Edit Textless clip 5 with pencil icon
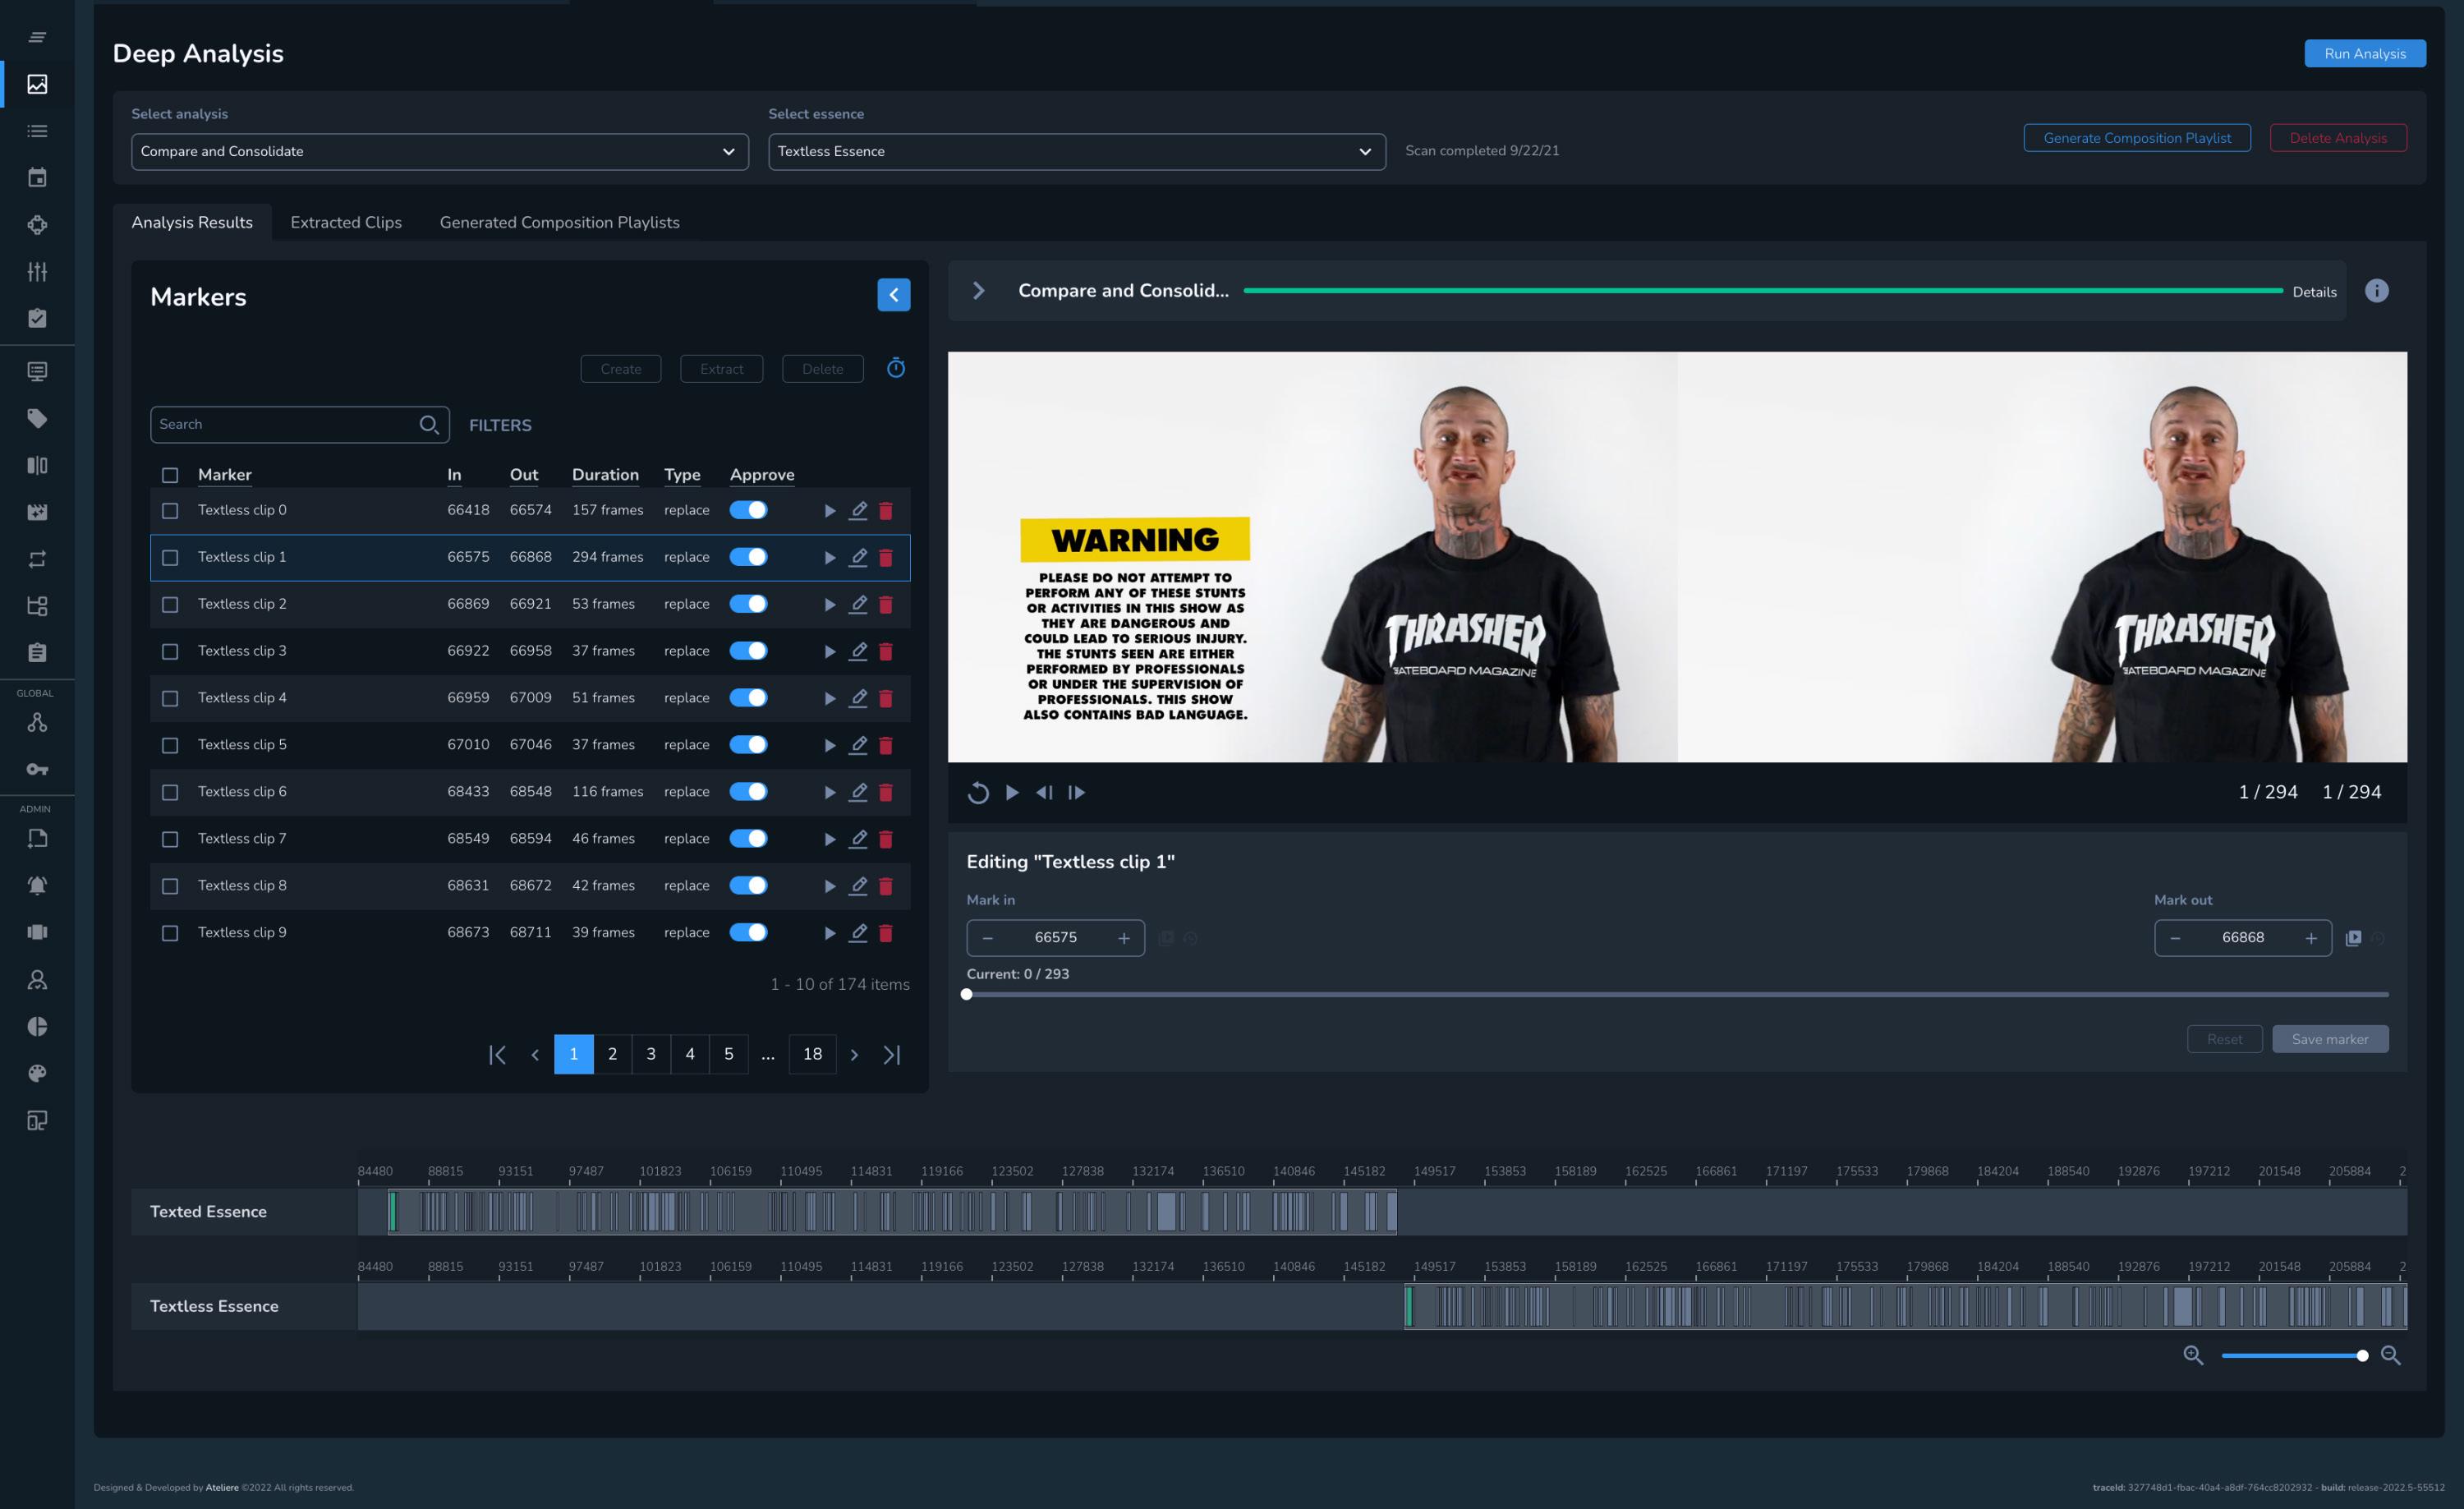 click(858, 745)
